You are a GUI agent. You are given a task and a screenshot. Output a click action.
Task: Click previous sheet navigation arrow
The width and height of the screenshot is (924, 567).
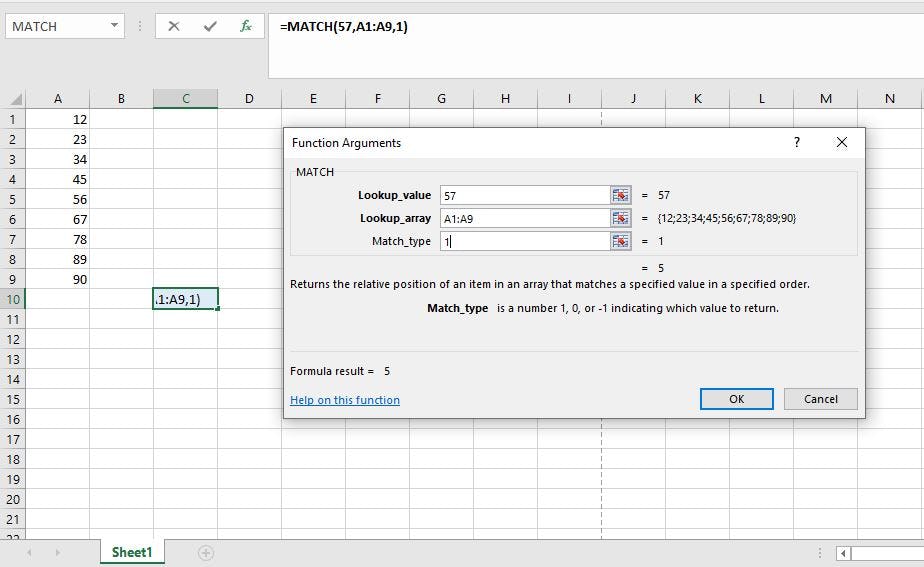(29, 553)
